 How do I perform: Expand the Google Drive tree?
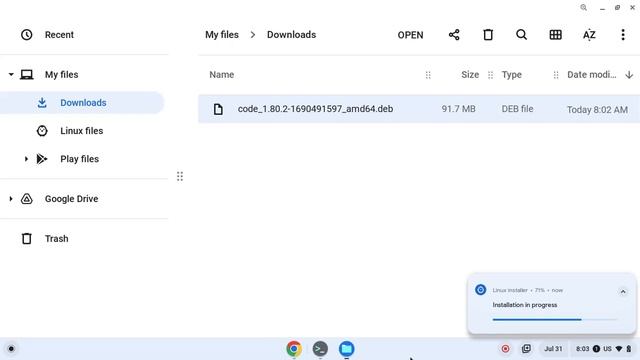11,199
